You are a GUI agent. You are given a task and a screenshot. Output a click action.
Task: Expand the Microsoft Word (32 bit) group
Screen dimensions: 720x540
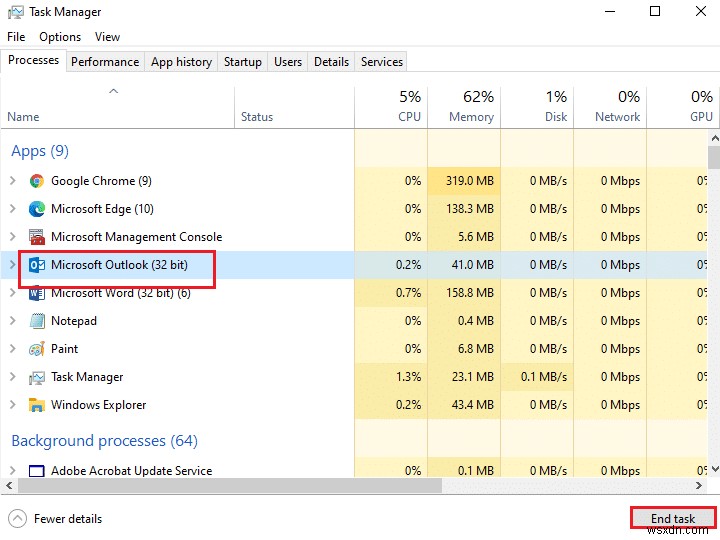pyautogui.click(x=13, y=293)
